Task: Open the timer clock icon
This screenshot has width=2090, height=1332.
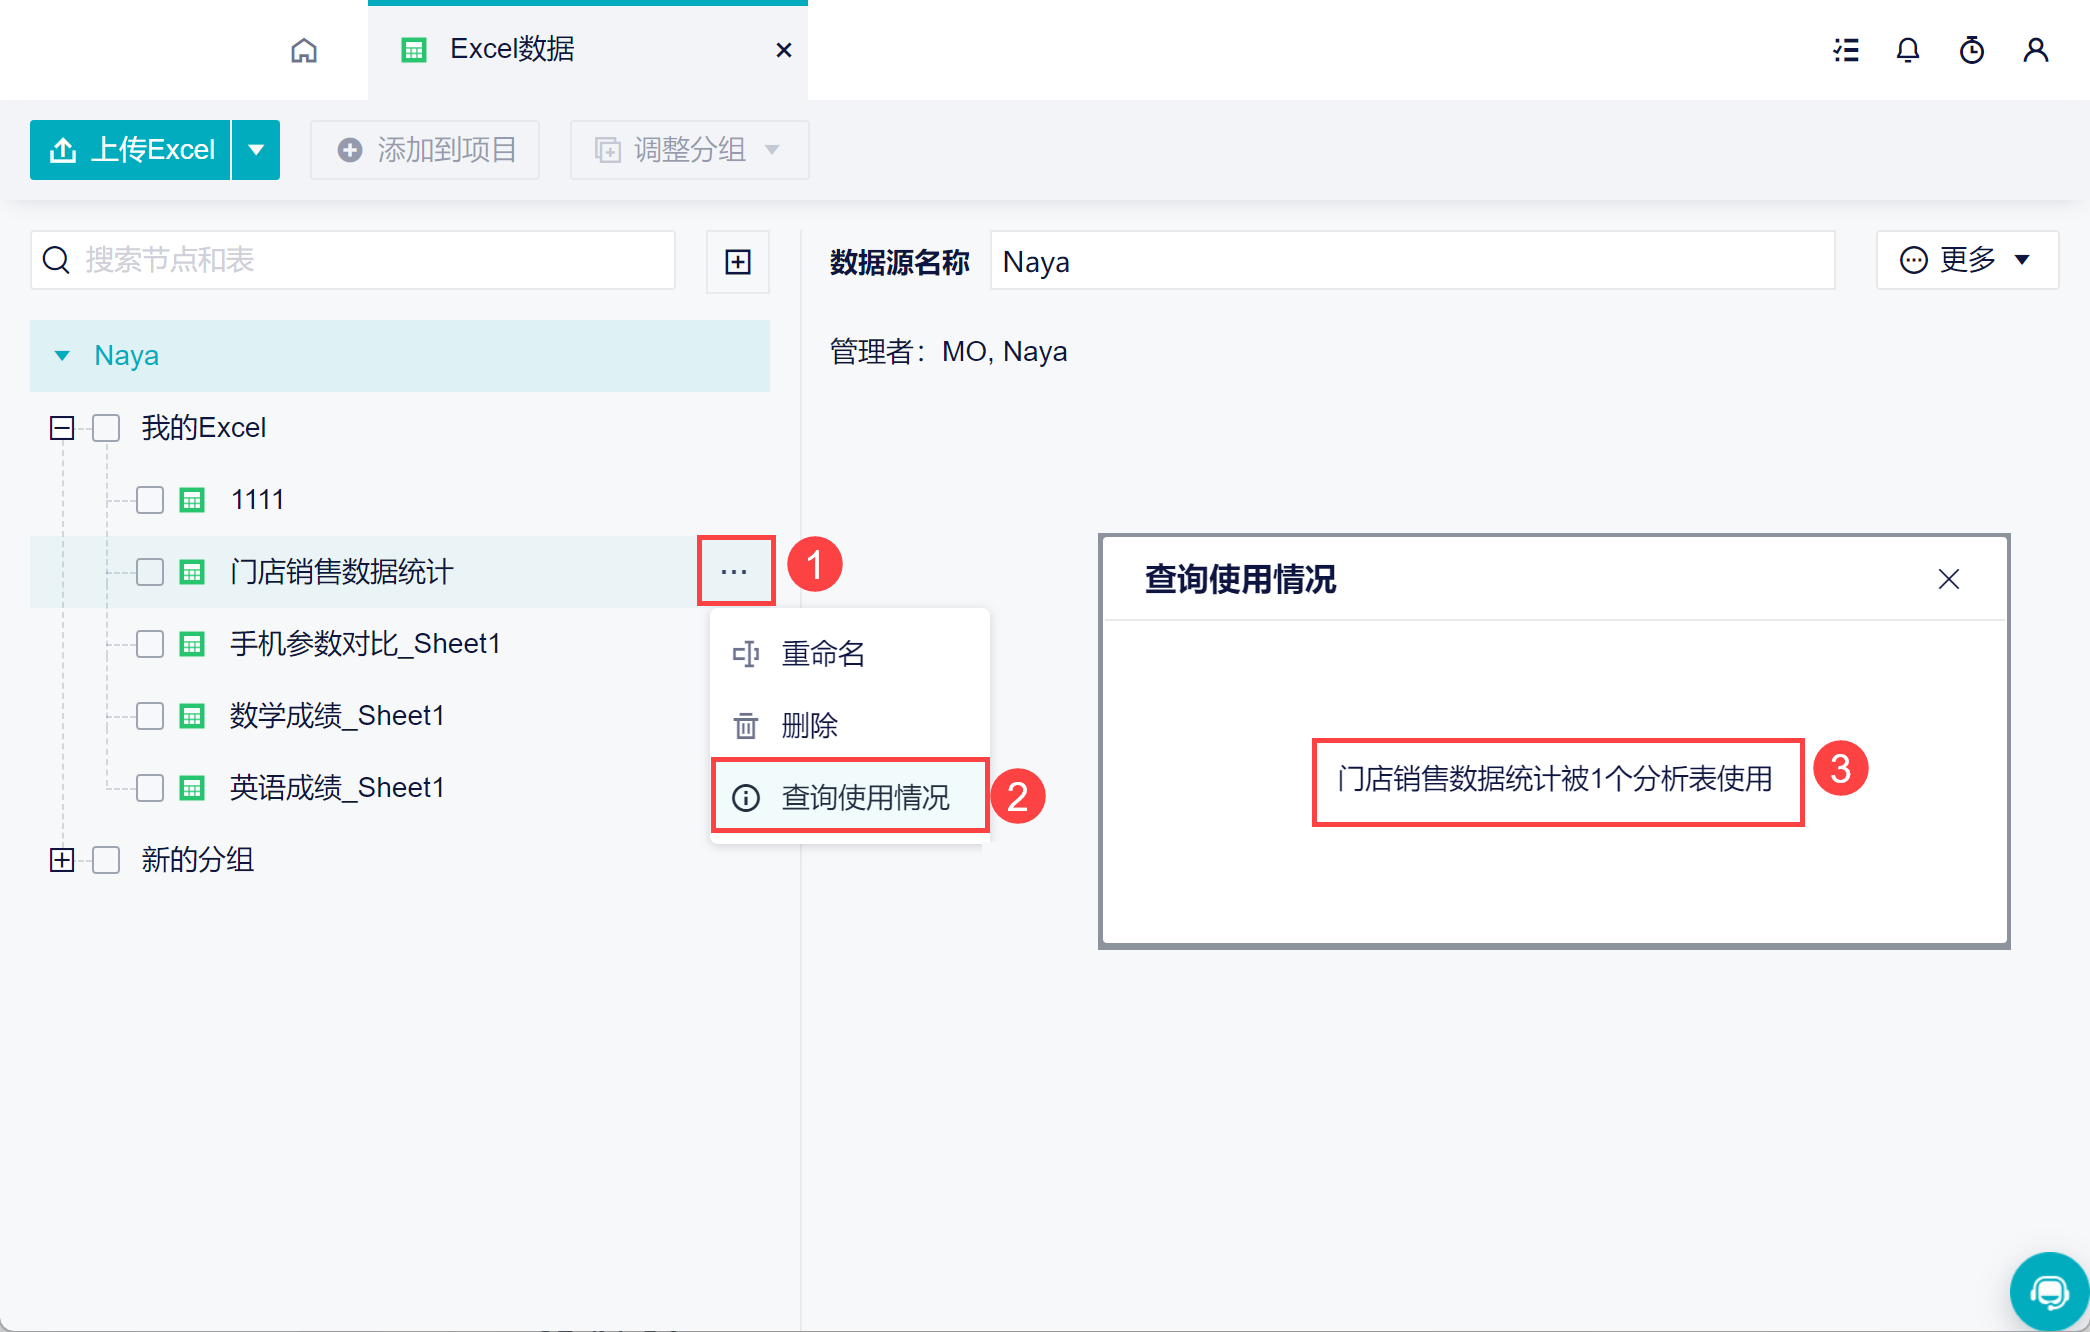Action: [1971, 50]
